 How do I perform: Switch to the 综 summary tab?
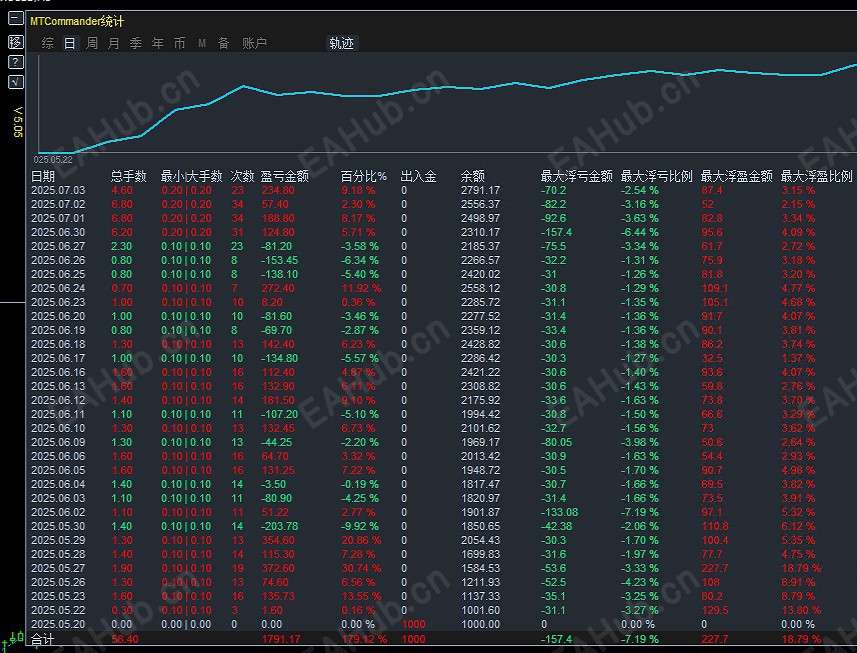[48, 43]
